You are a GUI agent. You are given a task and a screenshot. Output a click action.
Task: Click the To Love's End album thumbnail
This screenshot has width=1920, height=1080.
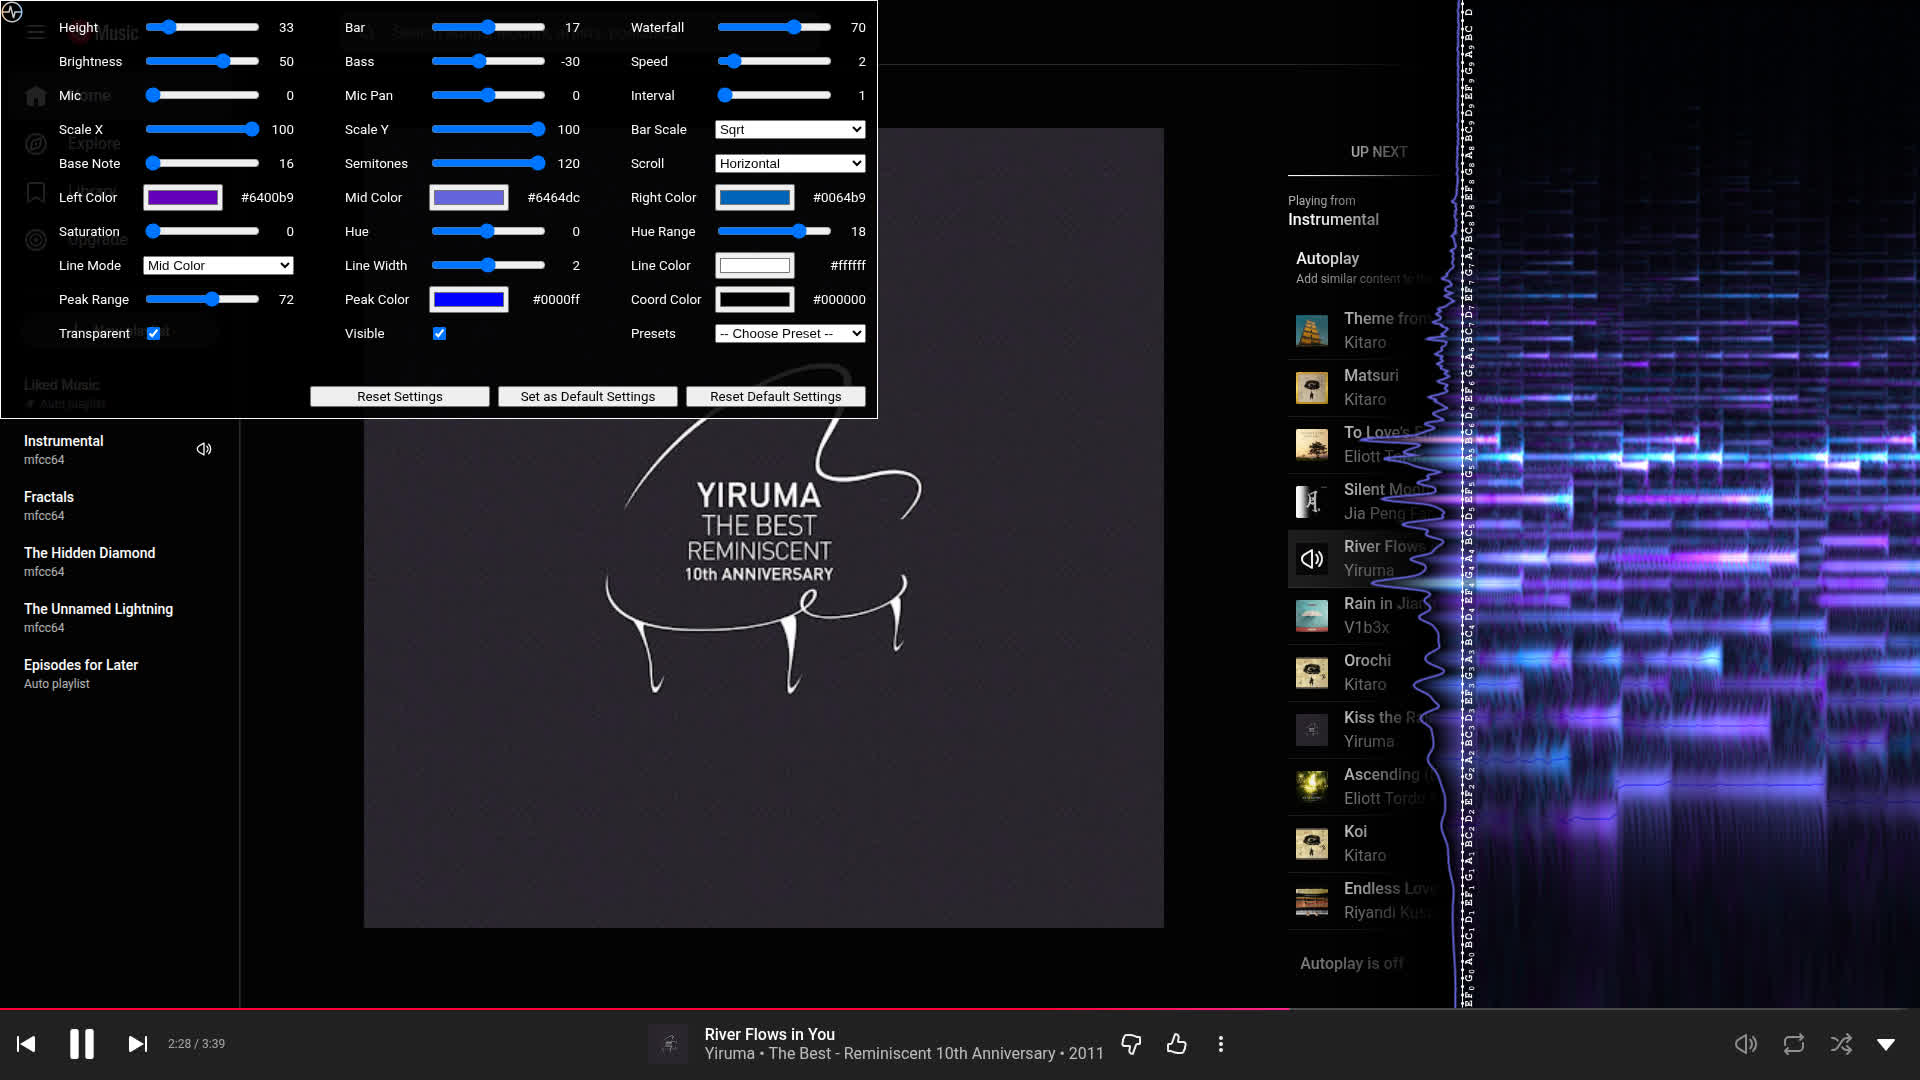[x=1312, y=445]
